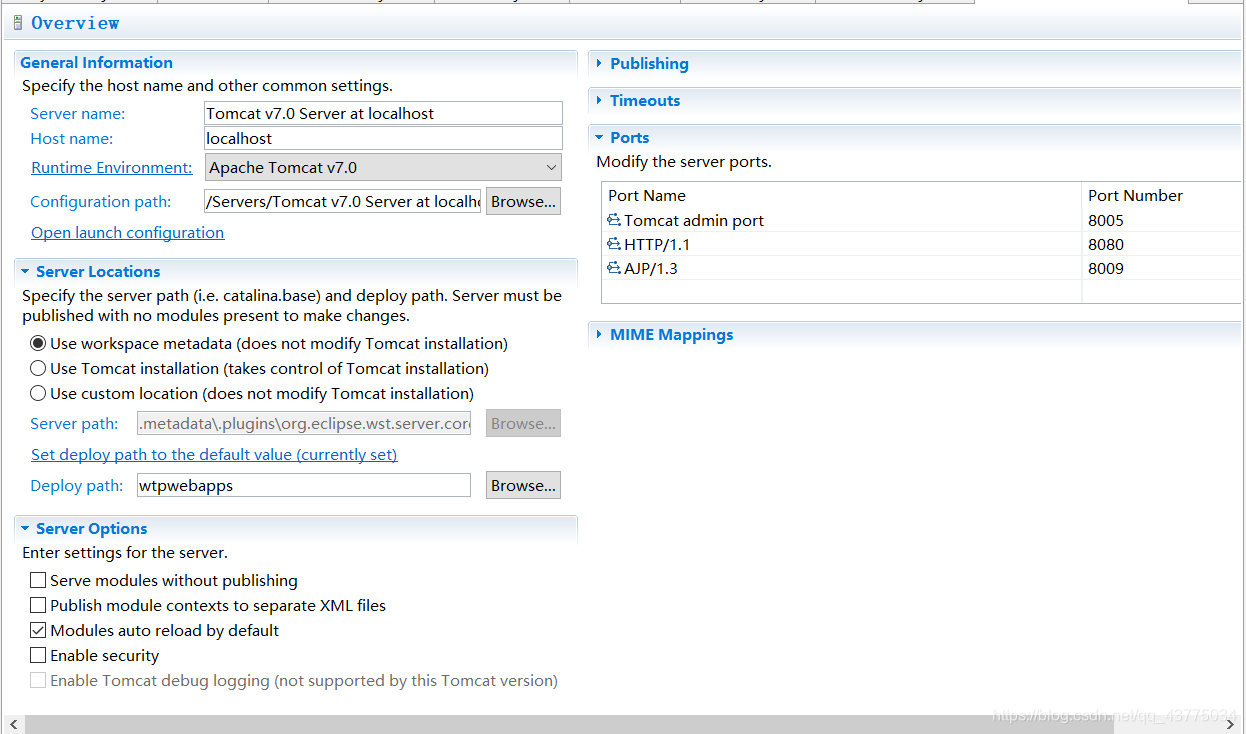Enable Publish module contexts to separate XML files

38,605
